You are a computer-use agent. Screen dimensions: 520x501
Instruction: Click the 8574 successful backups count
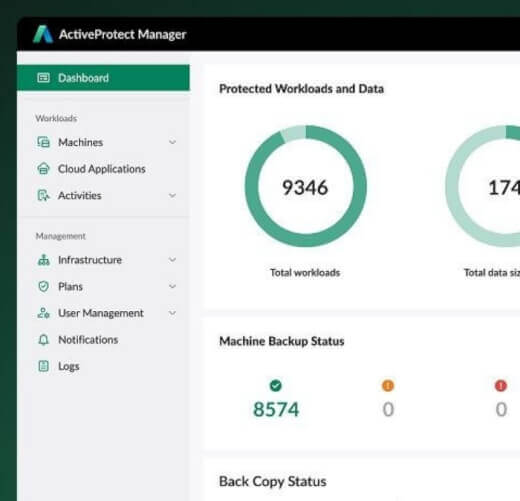click(276, 409)
